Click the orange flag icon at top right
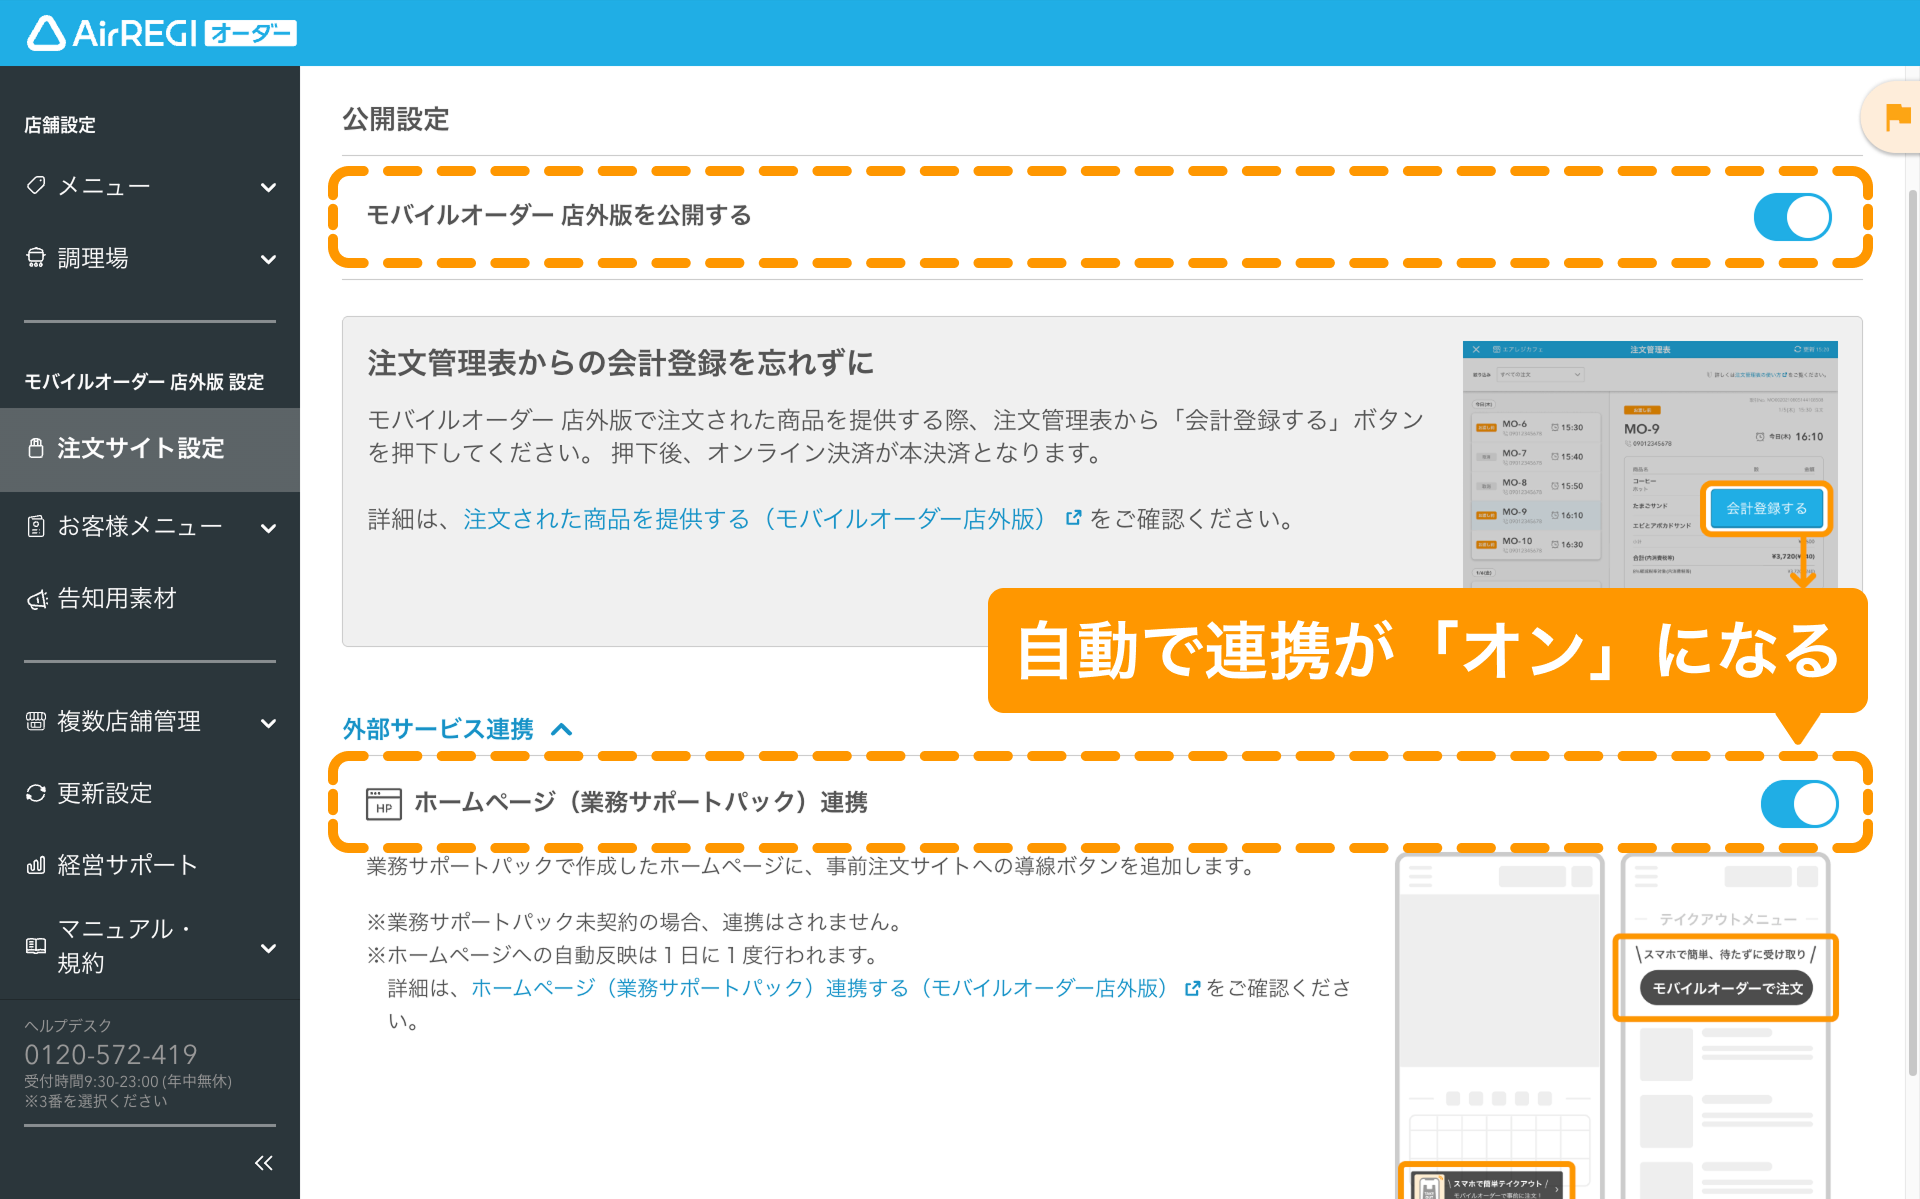 pos(1897,117)
